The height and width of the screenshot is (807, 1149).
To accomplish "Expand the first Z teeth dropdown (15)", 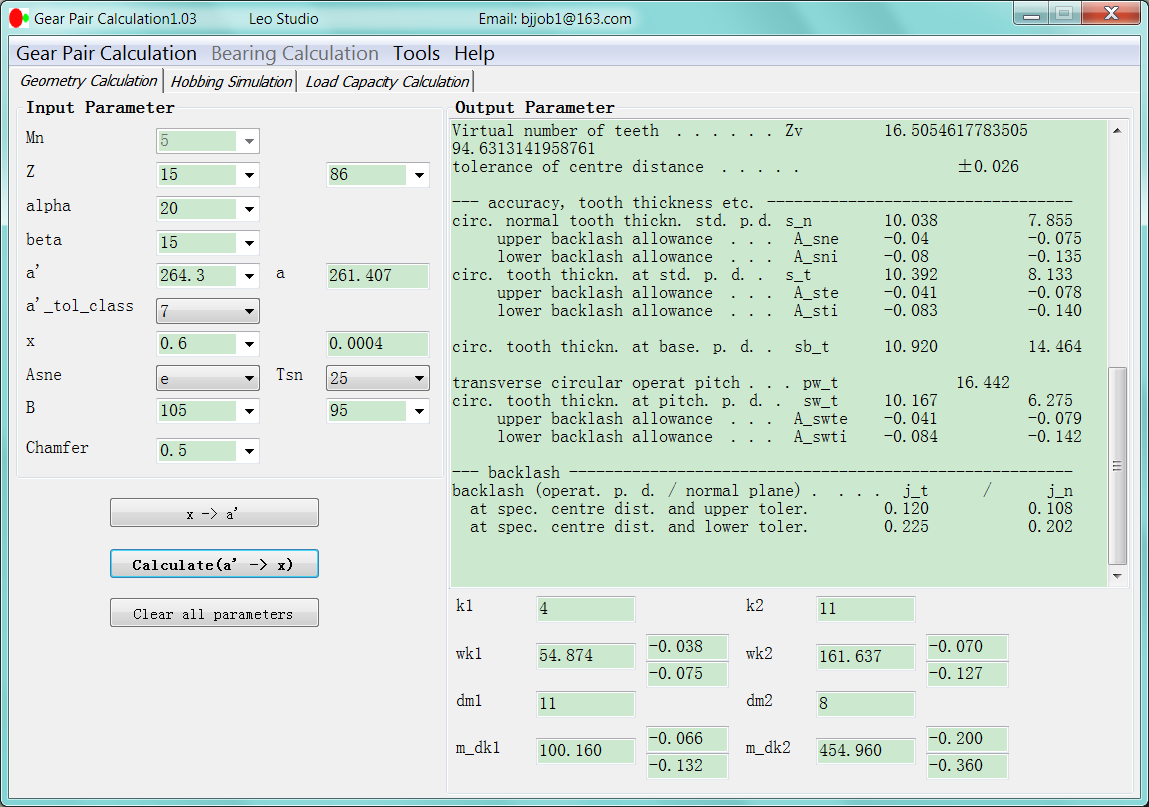I will (249, 174).
